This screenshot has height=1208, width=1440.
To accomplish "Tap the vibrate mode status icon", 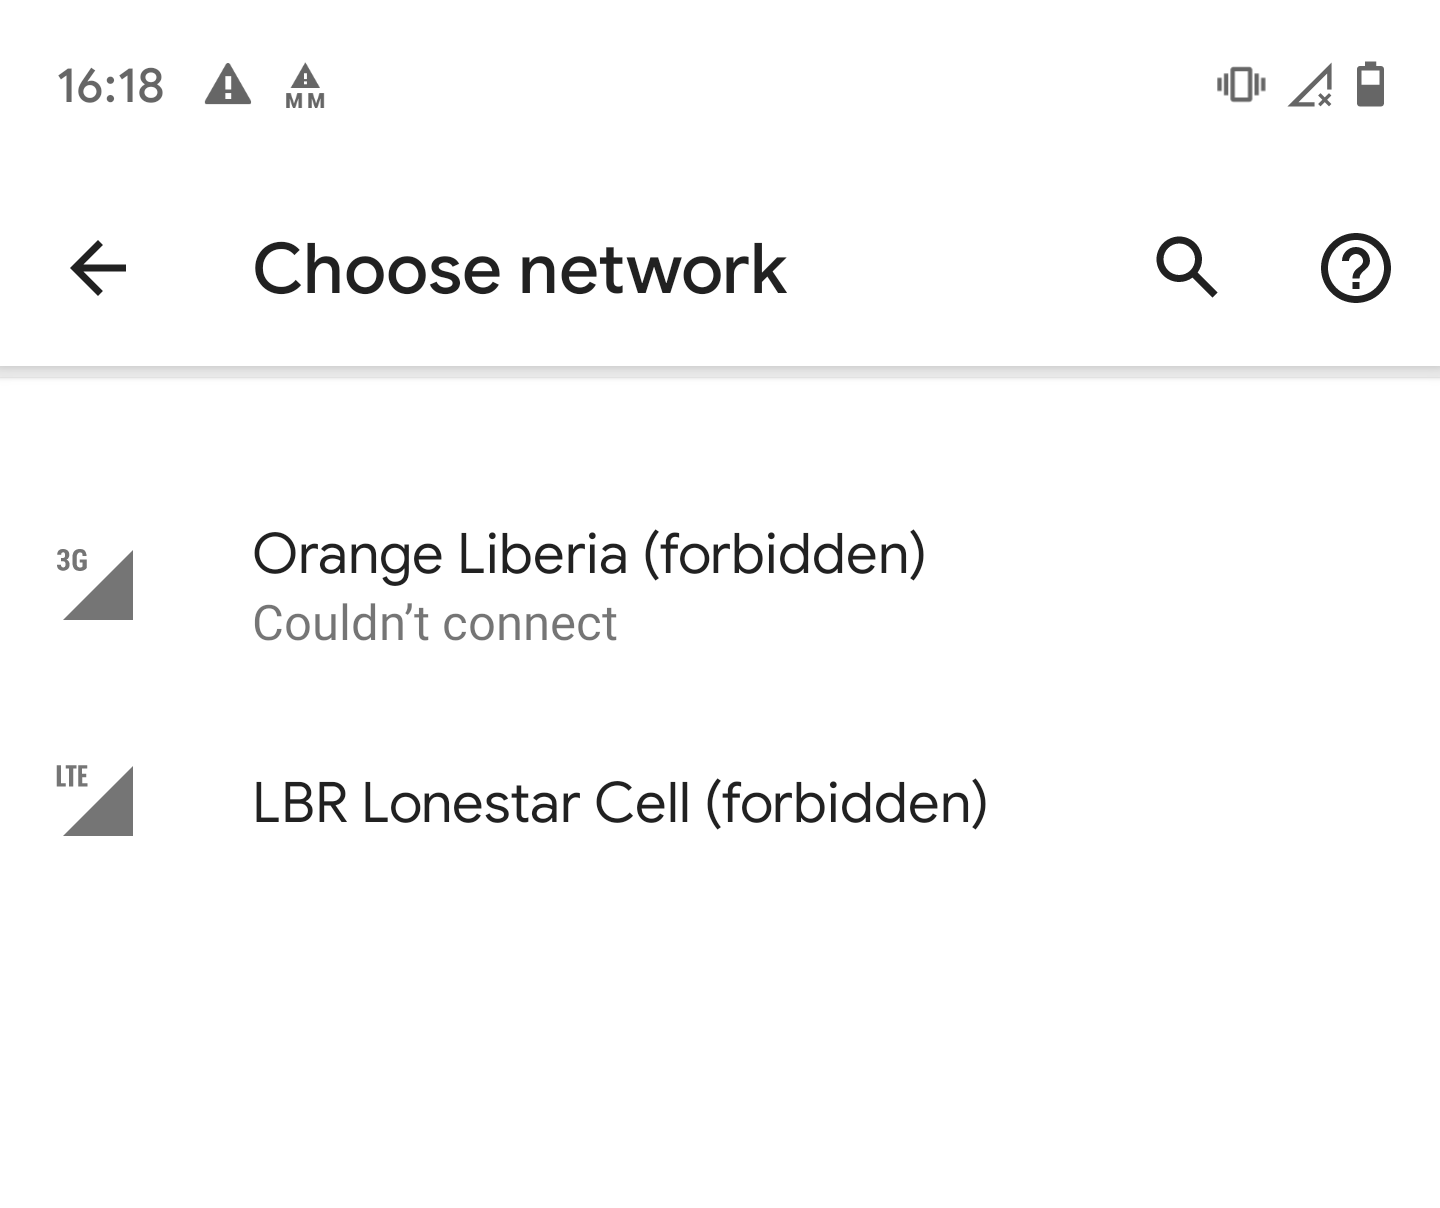I will pyautogui.click(x=1241, y=85).
